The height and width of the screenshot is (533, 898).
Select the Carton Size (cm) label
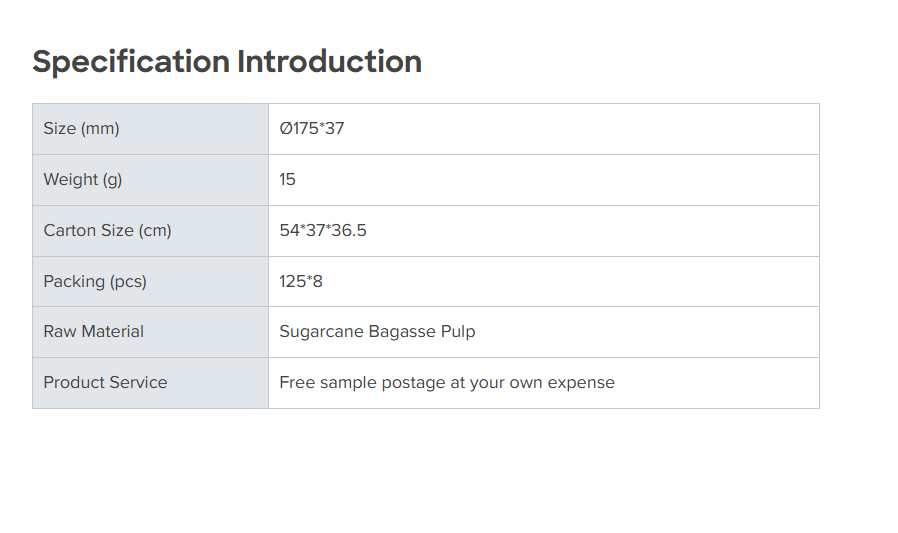tap(107, 231)
